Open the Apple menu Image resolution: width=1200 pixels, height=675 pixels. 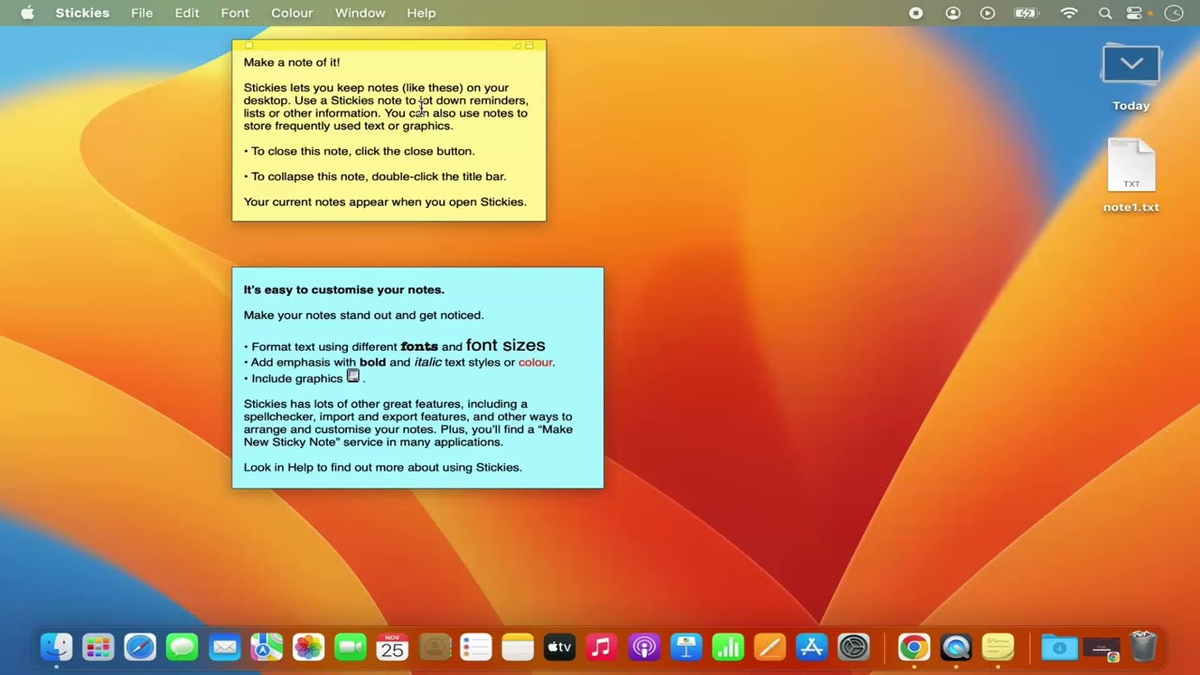(x=27, y=13)
